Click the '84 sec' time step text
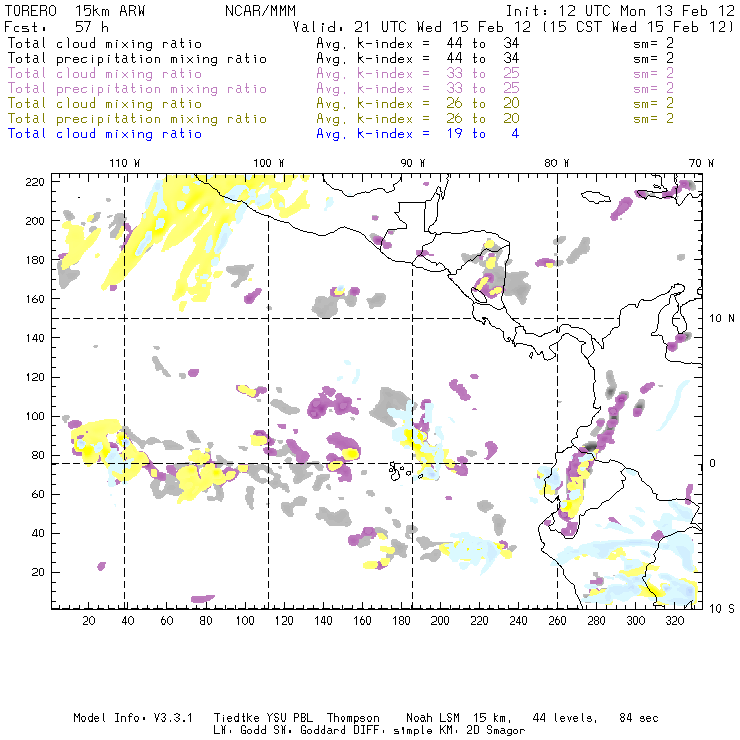Screen dimensions: 740x740 tap(639, 718)
